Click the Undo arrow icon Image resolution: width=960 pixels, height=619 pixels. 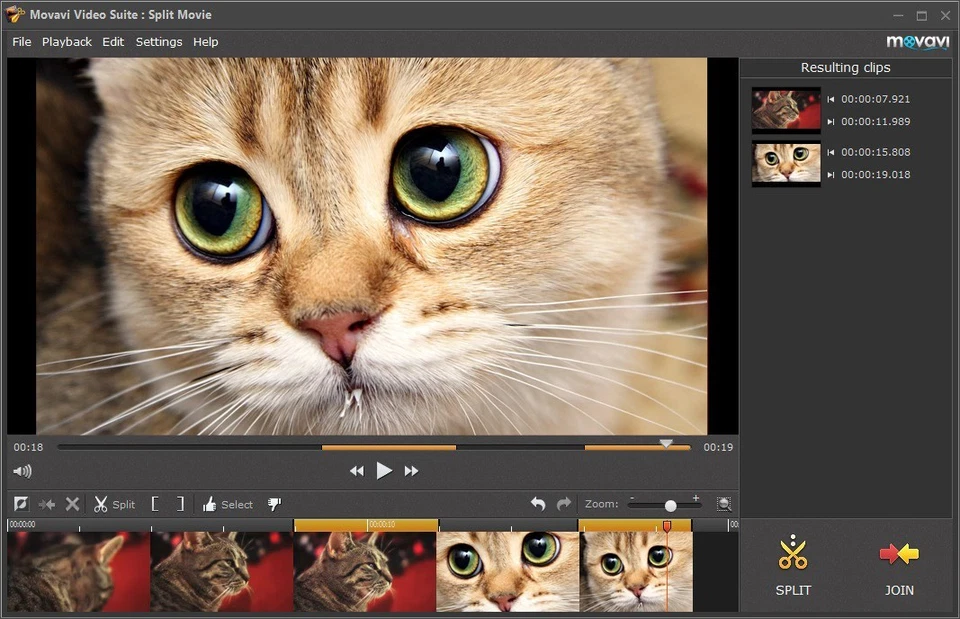(538, 504)
